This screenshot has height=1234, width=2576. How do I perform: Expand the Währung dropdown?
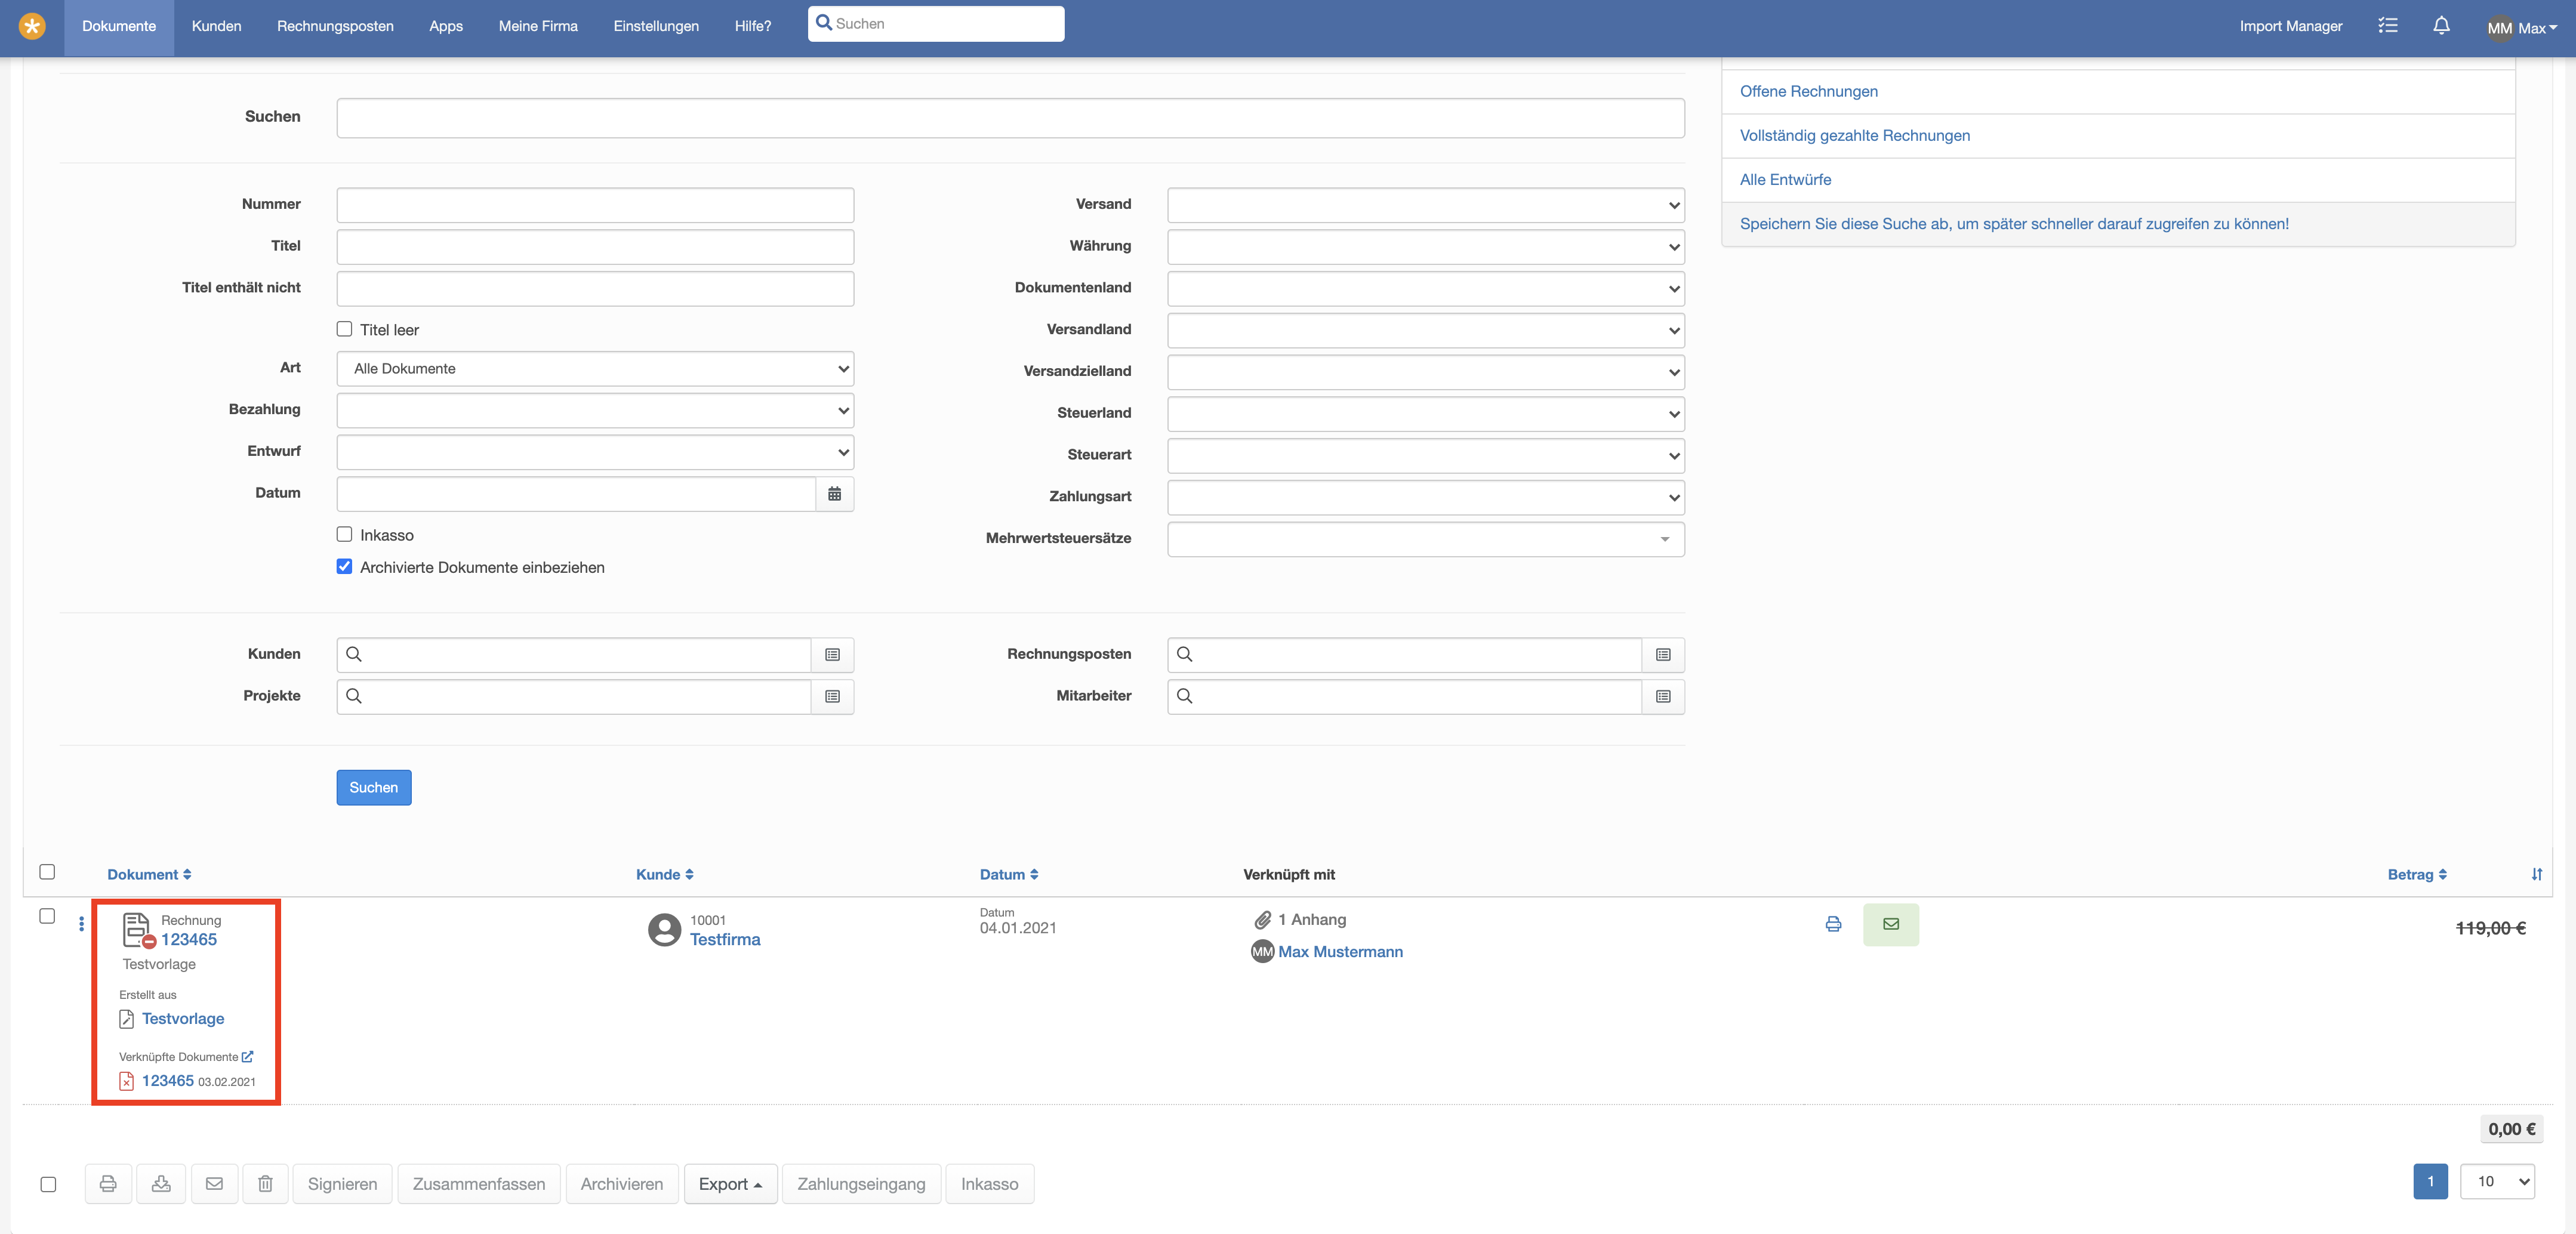pos(1425,247)
